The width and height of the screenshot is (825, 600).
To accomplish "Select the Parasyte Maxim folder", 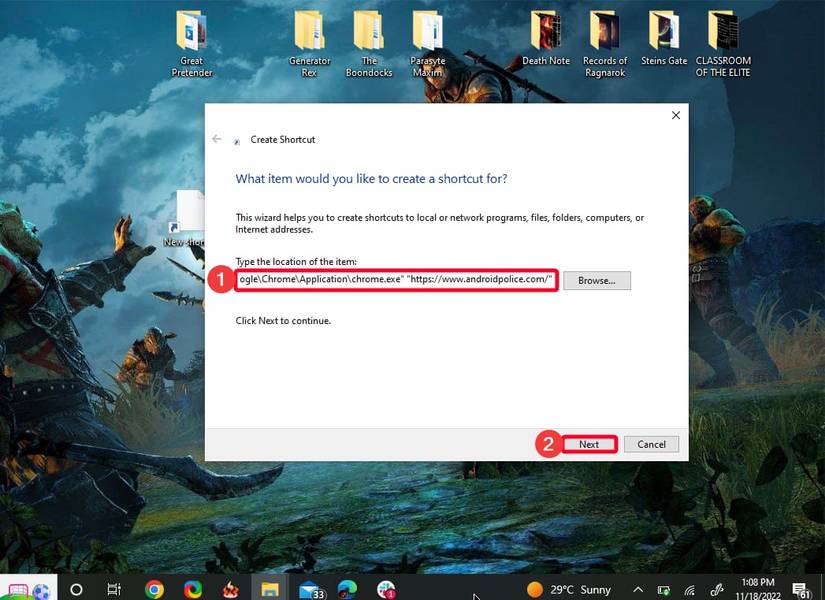I will (427, 44).
